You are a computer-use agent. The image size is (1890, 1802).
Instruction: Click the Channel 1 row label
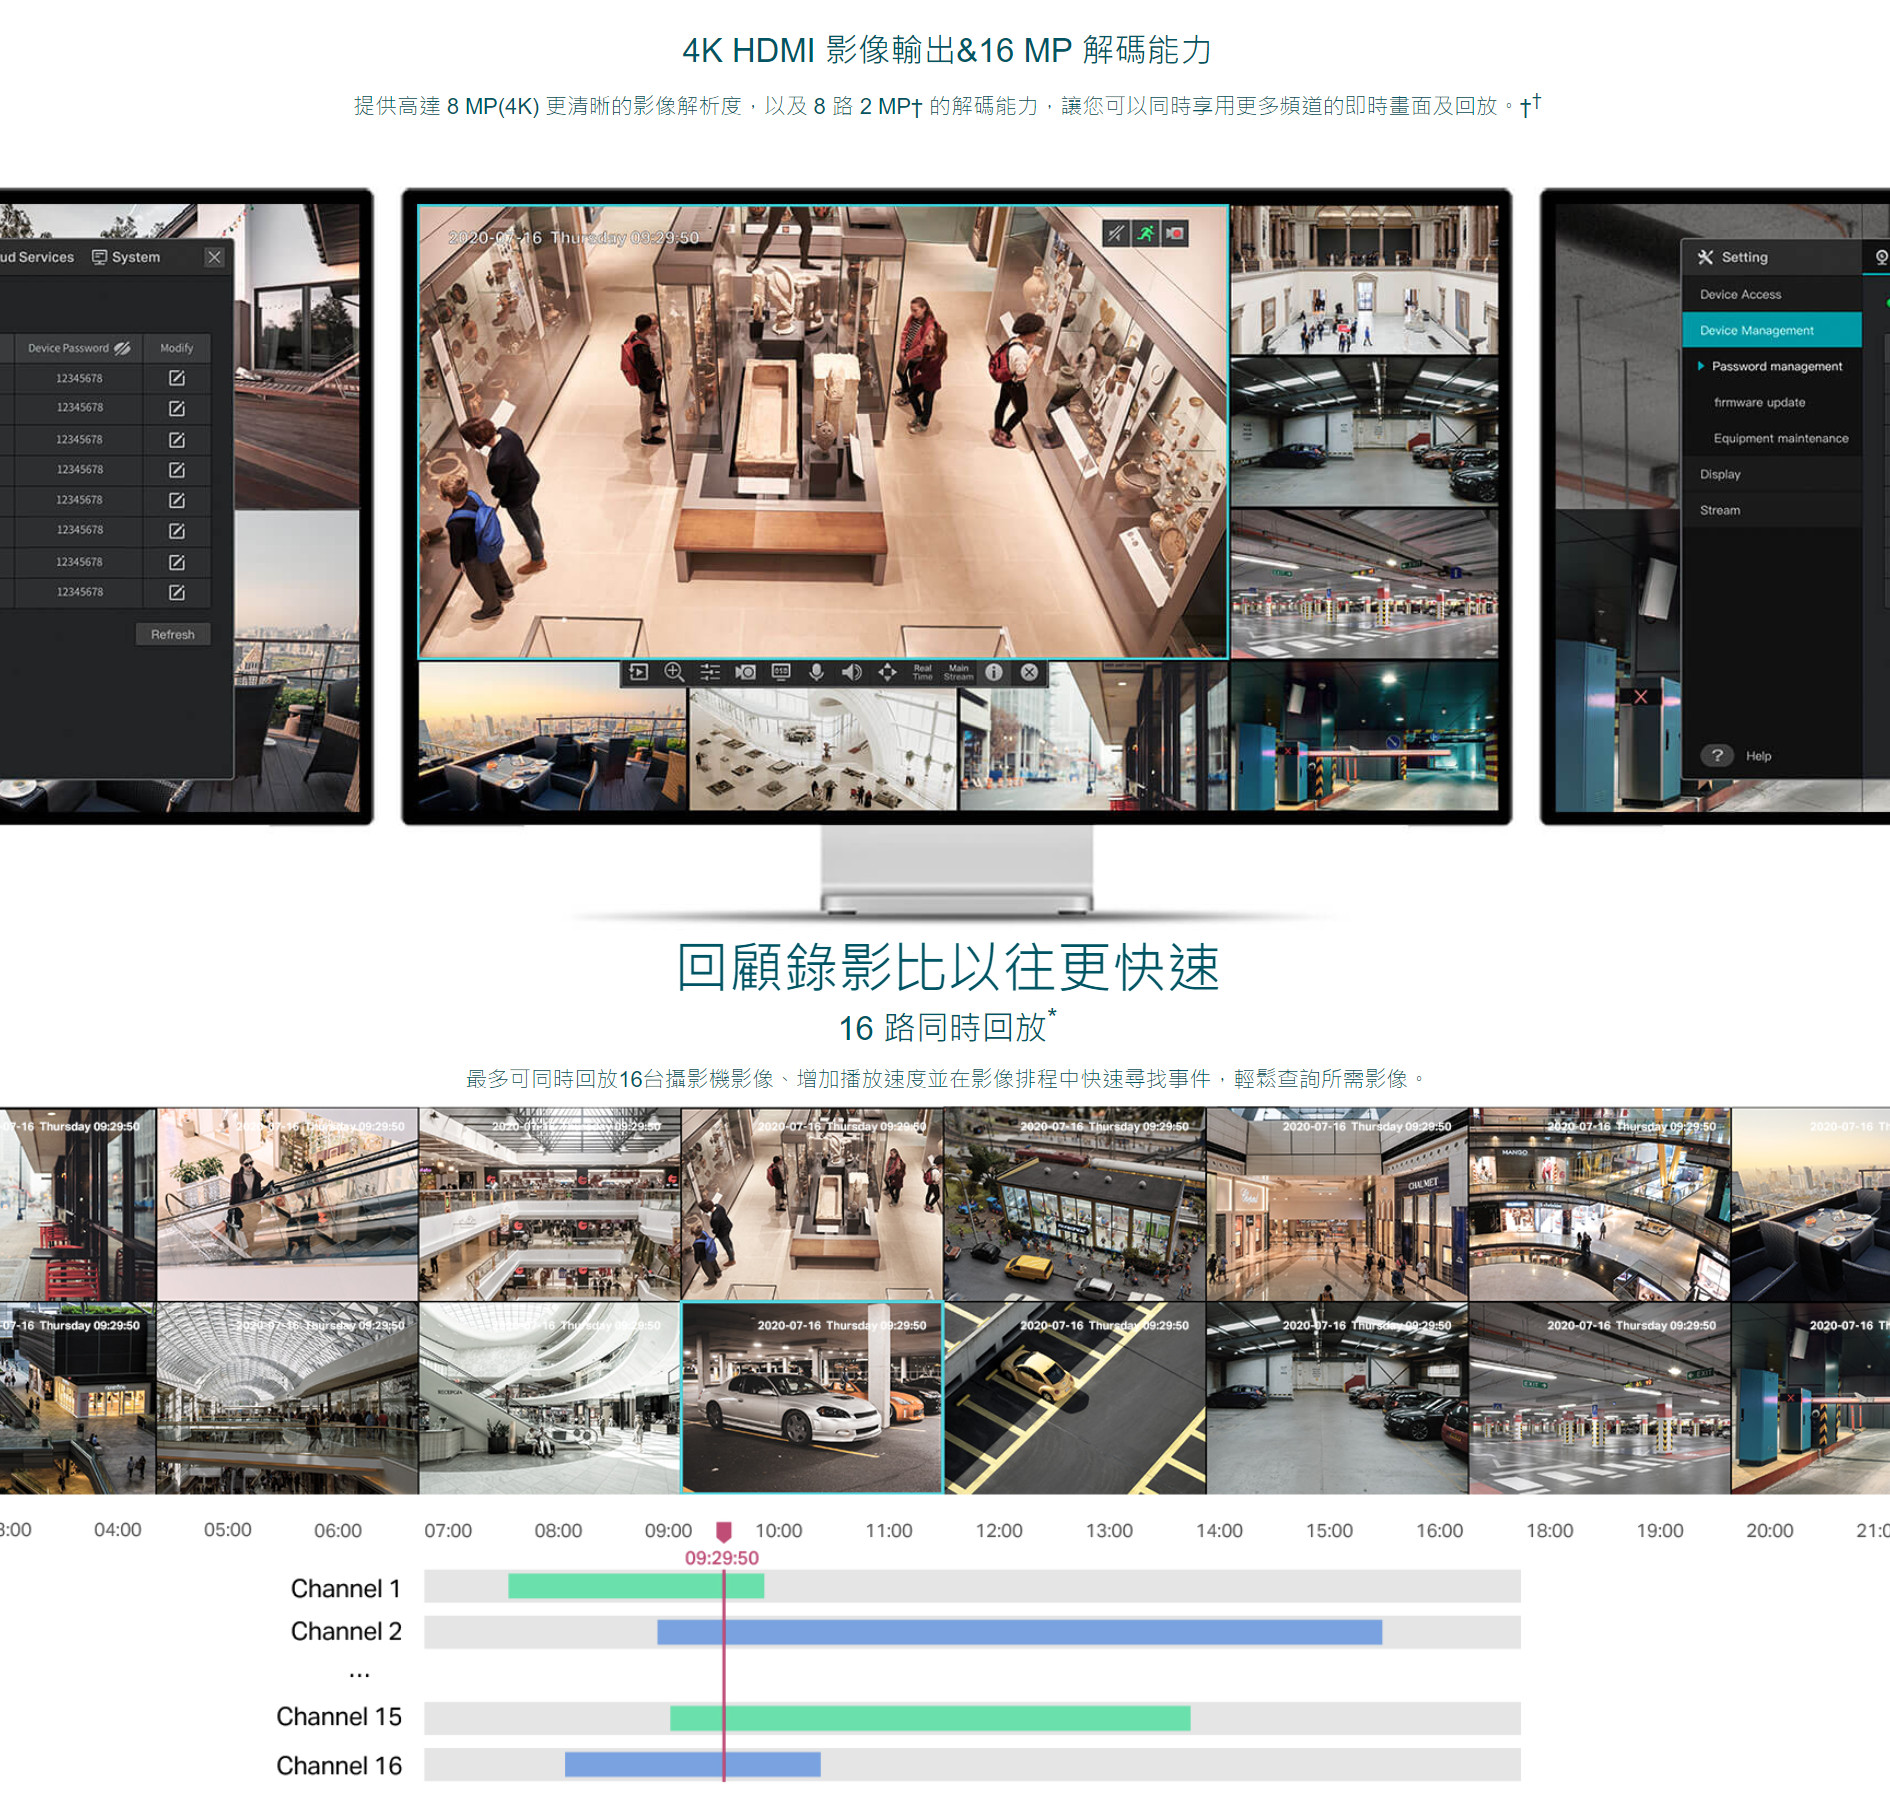pyautogui.click(x=346, y=1588)
